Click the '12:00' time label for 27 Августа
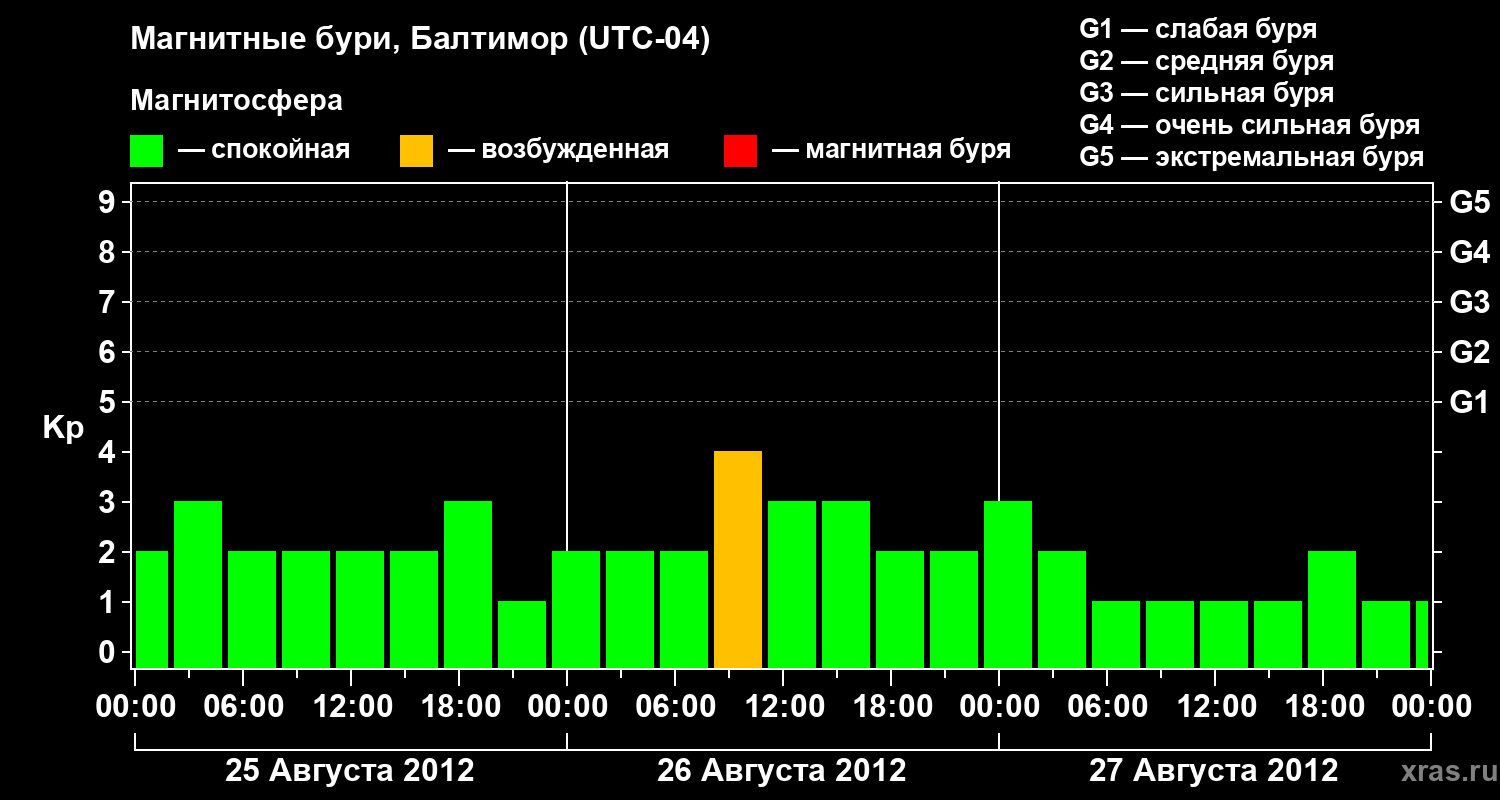The height and width of the screenshot is (800, 1500). click(1216, 707)
